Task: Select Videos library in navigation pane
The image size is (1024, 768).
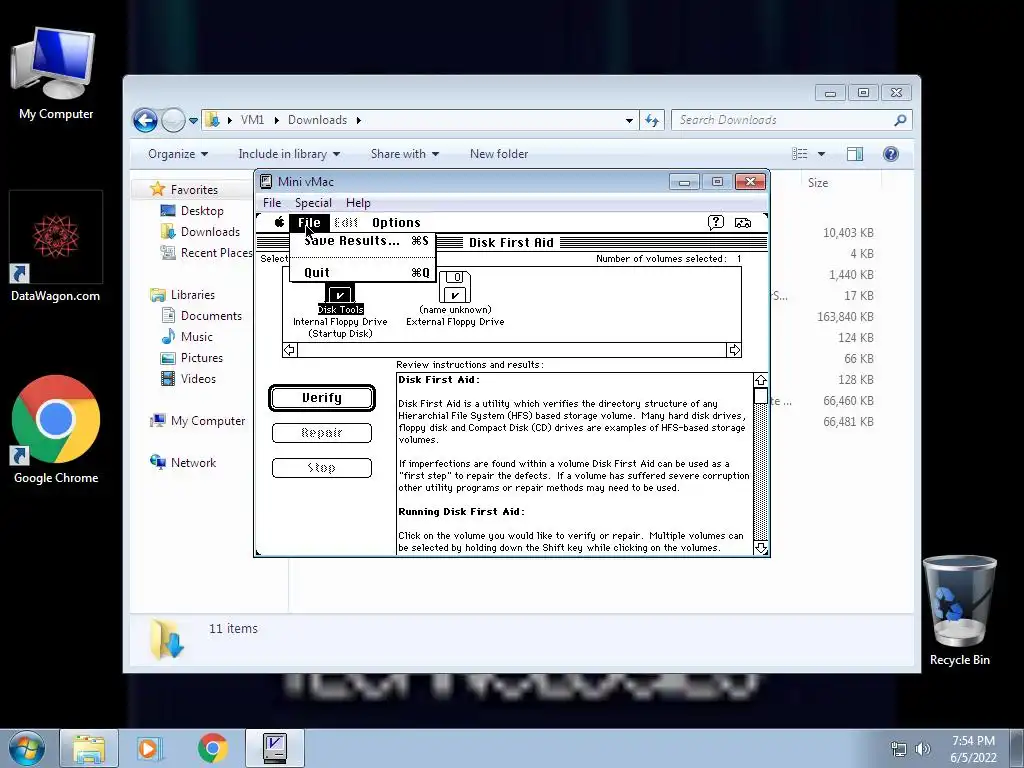Action: pos(198,379)
